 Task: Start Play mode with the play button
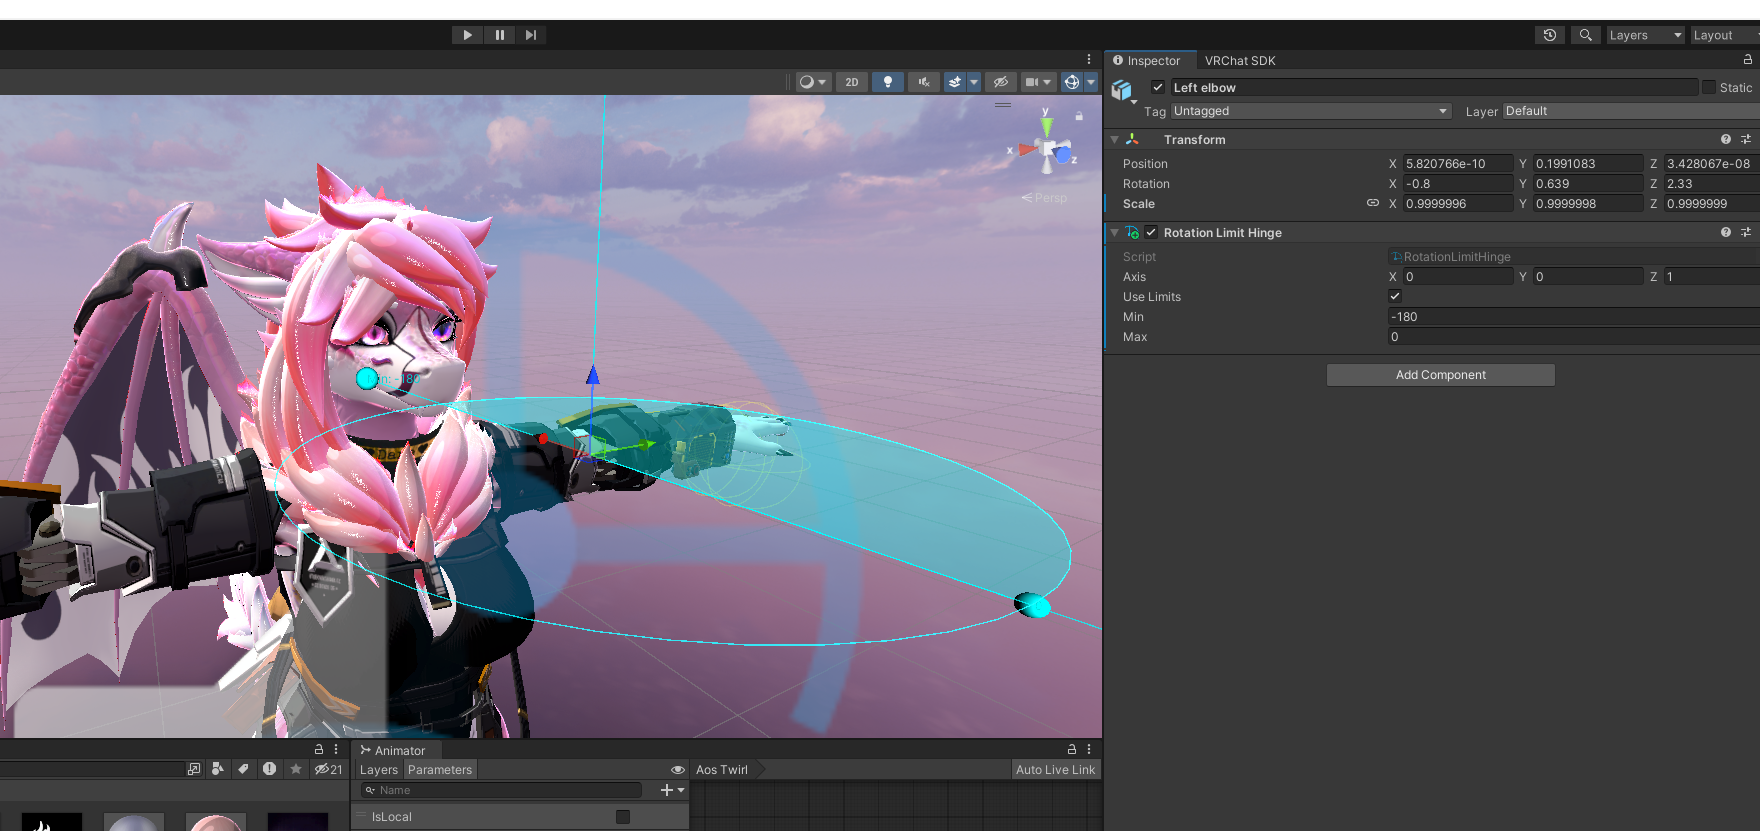(467, 35)
